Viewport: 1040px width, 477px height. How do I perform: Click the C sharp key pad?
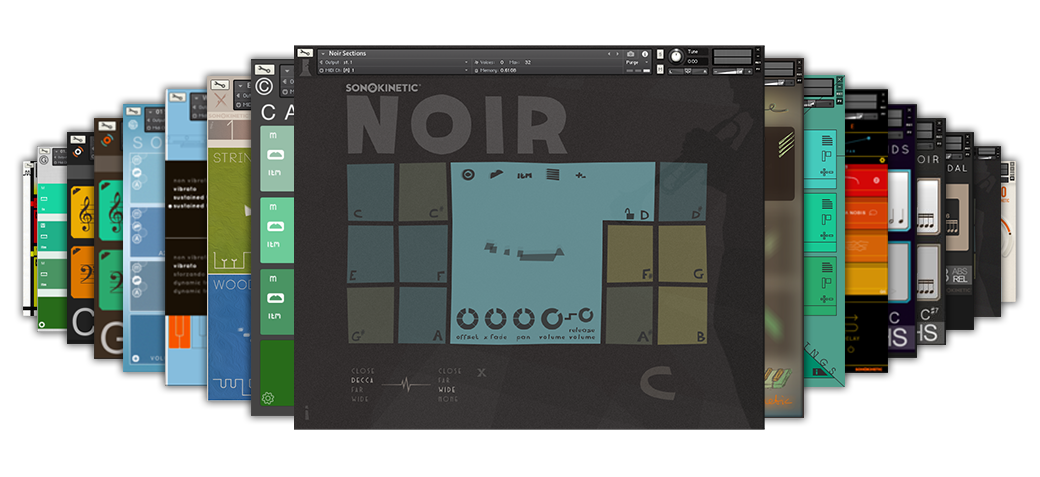coord(422,192)
